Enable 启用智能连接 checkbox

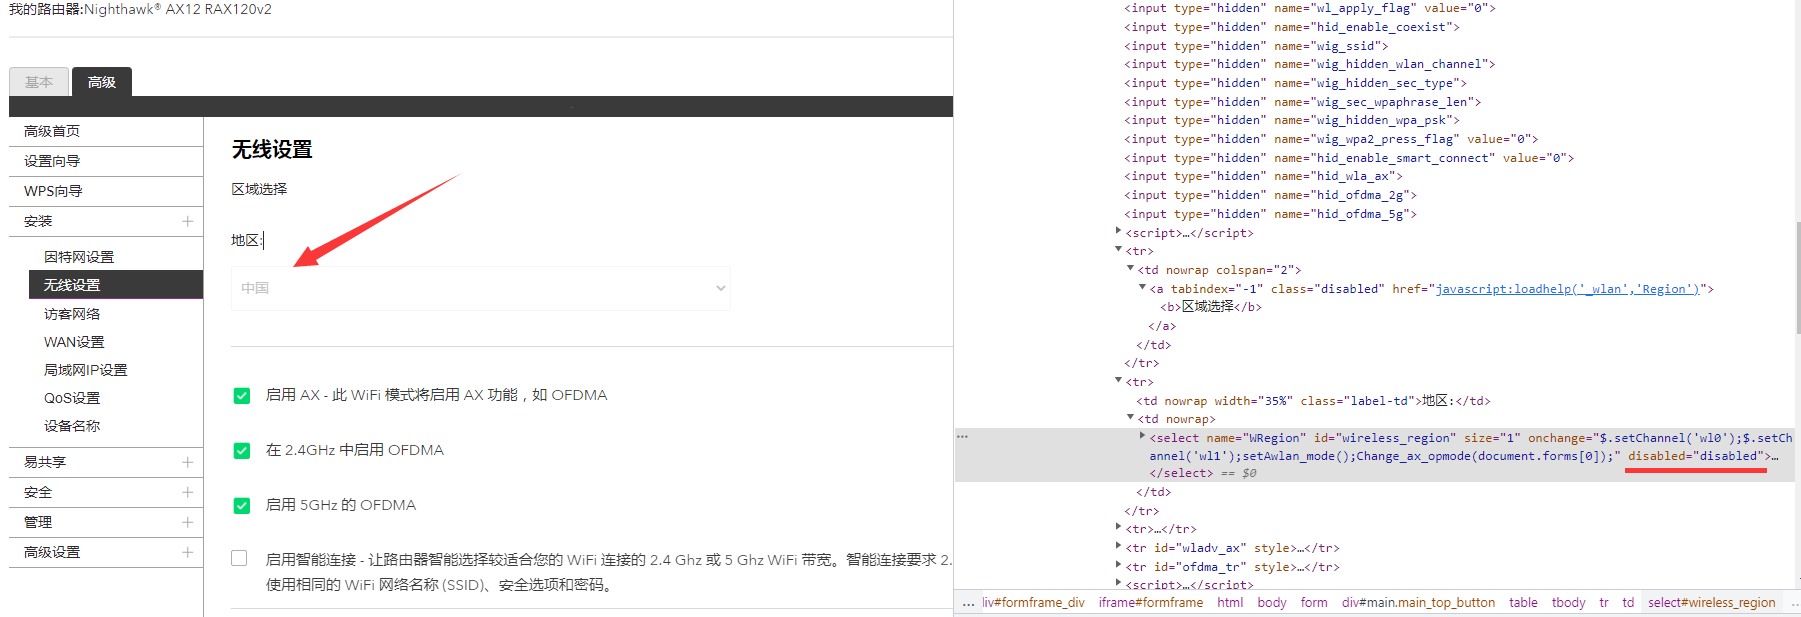[x=239, y=558]
